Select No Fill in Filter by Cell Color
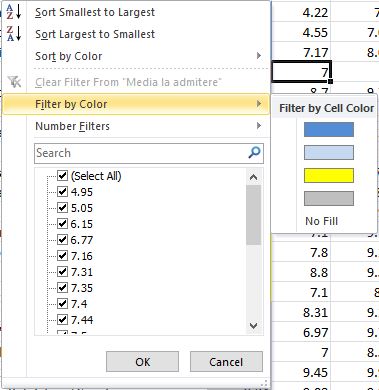The width and height of the screenshot is (379, 390). [322, 221]
